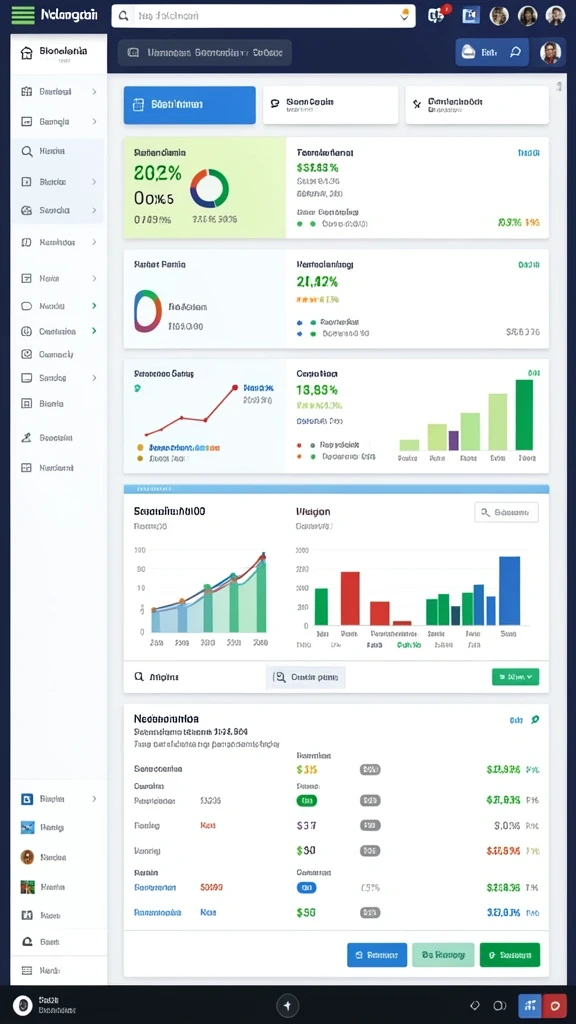This screenshot has width=576, height=1024.
Task: Open the blue square icon in the top bar
Action: pos(471,16)
